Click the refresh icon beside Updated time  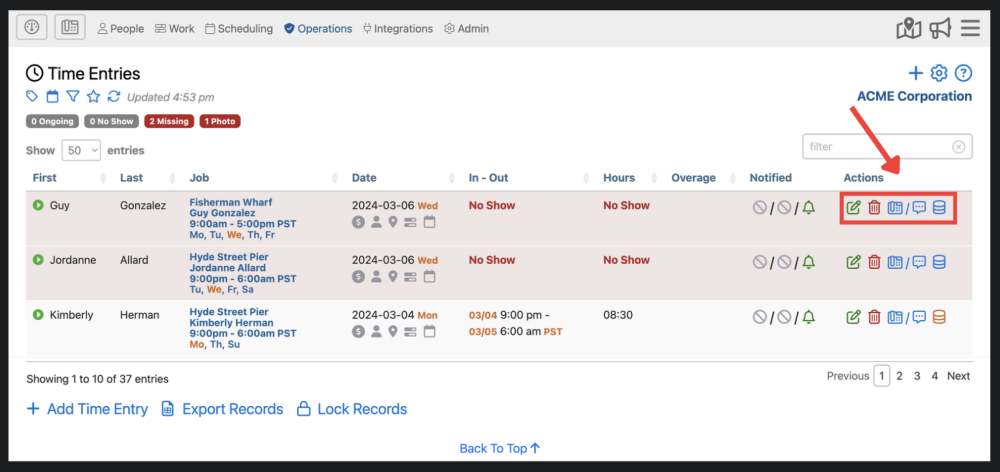(114, 97)
